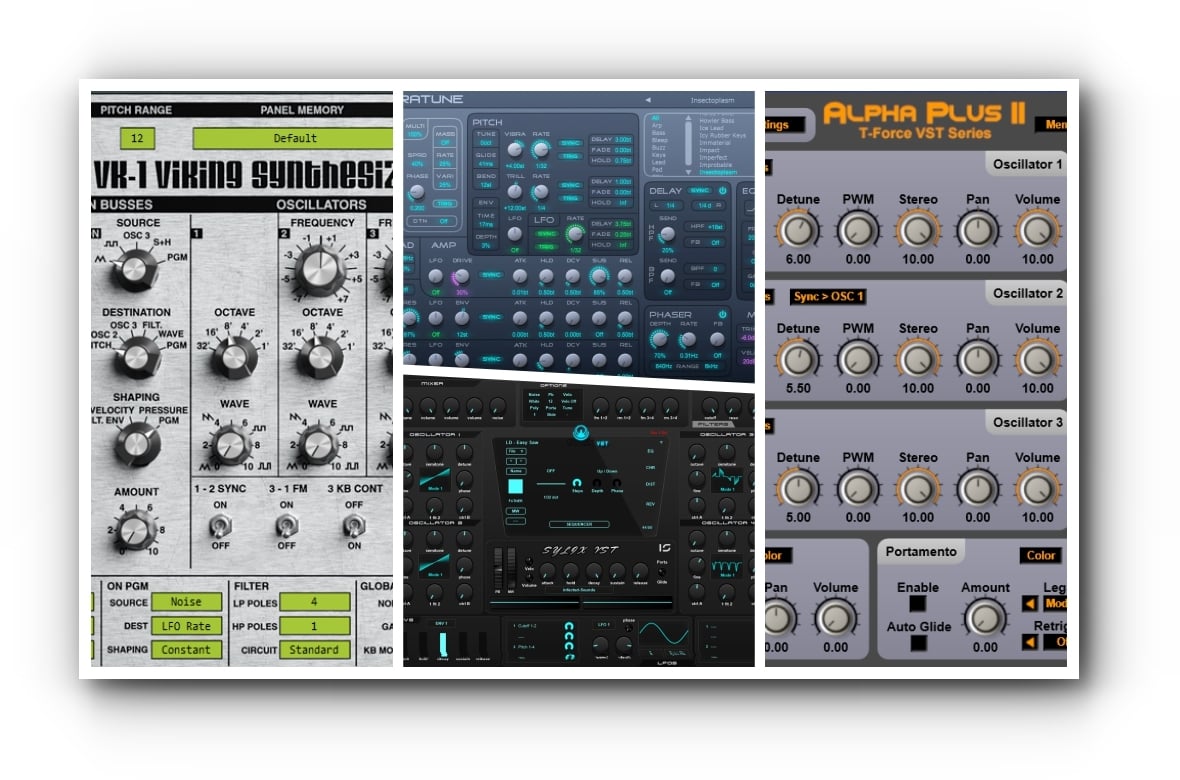
Task: Select the Insectoplasm preset in Ultratune list
Action: (719, 172)
